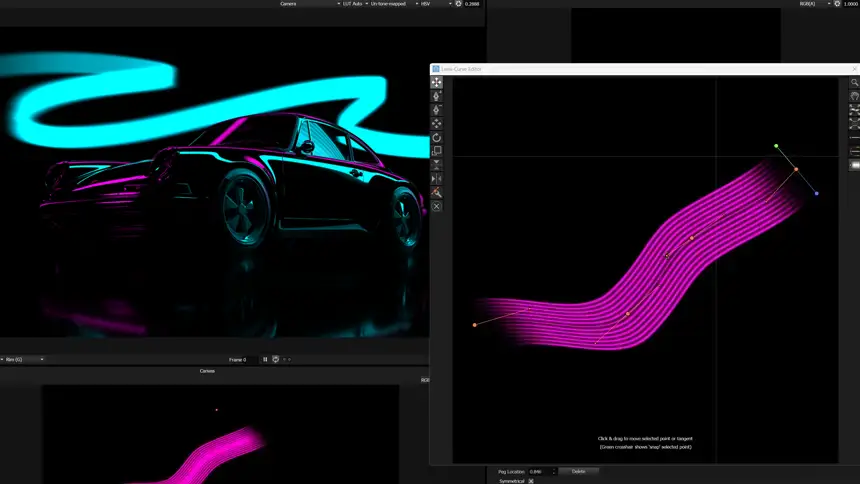The height and width of the screenshot is (484, 860).
Task: Select the Remove point pen tool
Action: coord(437,110)
